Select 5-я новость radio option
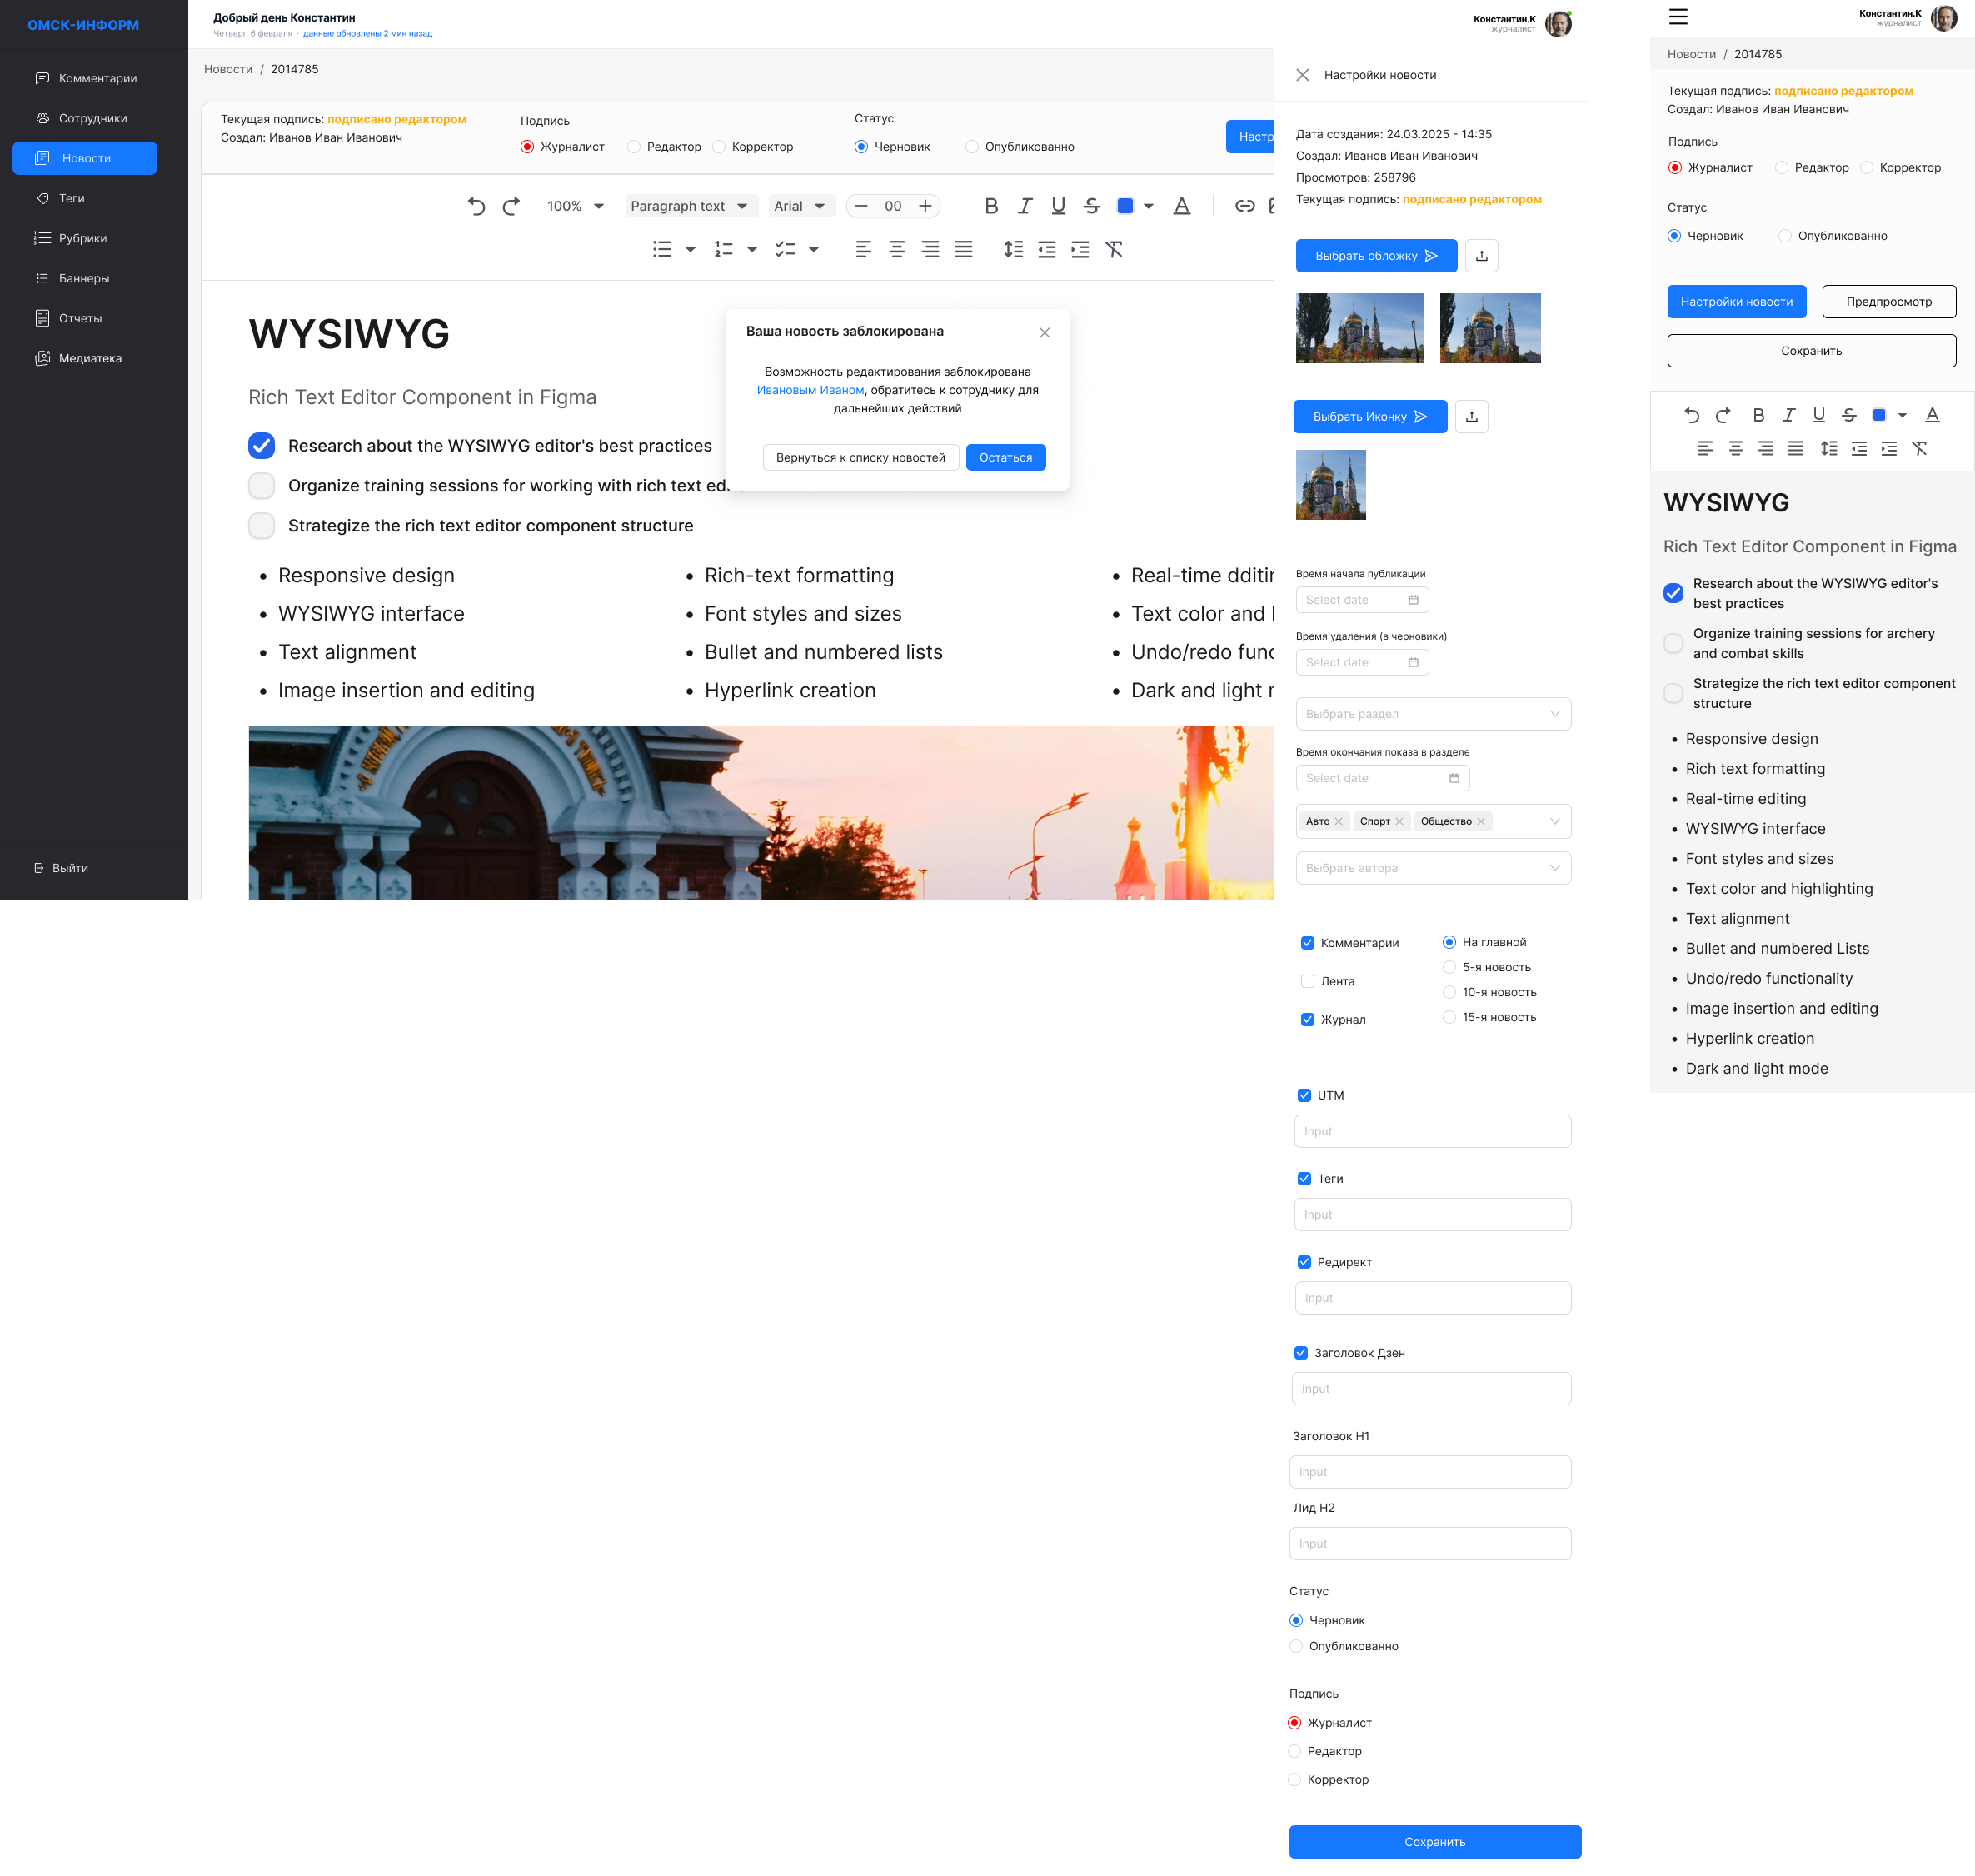Image resolution: width=1975 pixels, height=1876 pixels. point(1449,967)
